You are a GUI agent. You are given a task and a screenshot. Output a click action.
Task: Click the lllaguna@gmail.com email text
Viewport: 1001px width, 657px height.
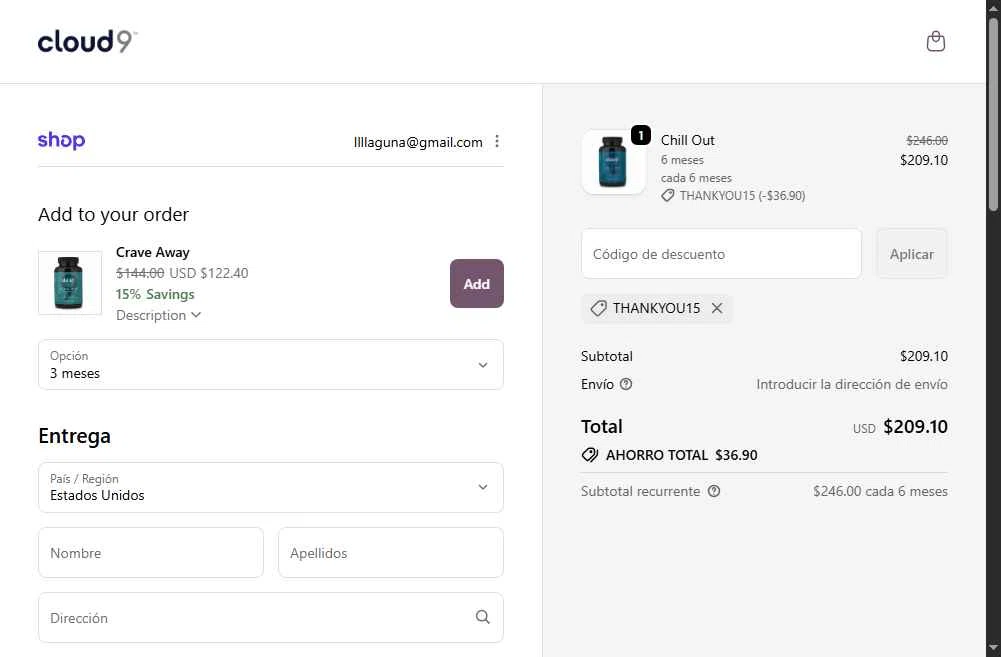(x=418, y=142)
